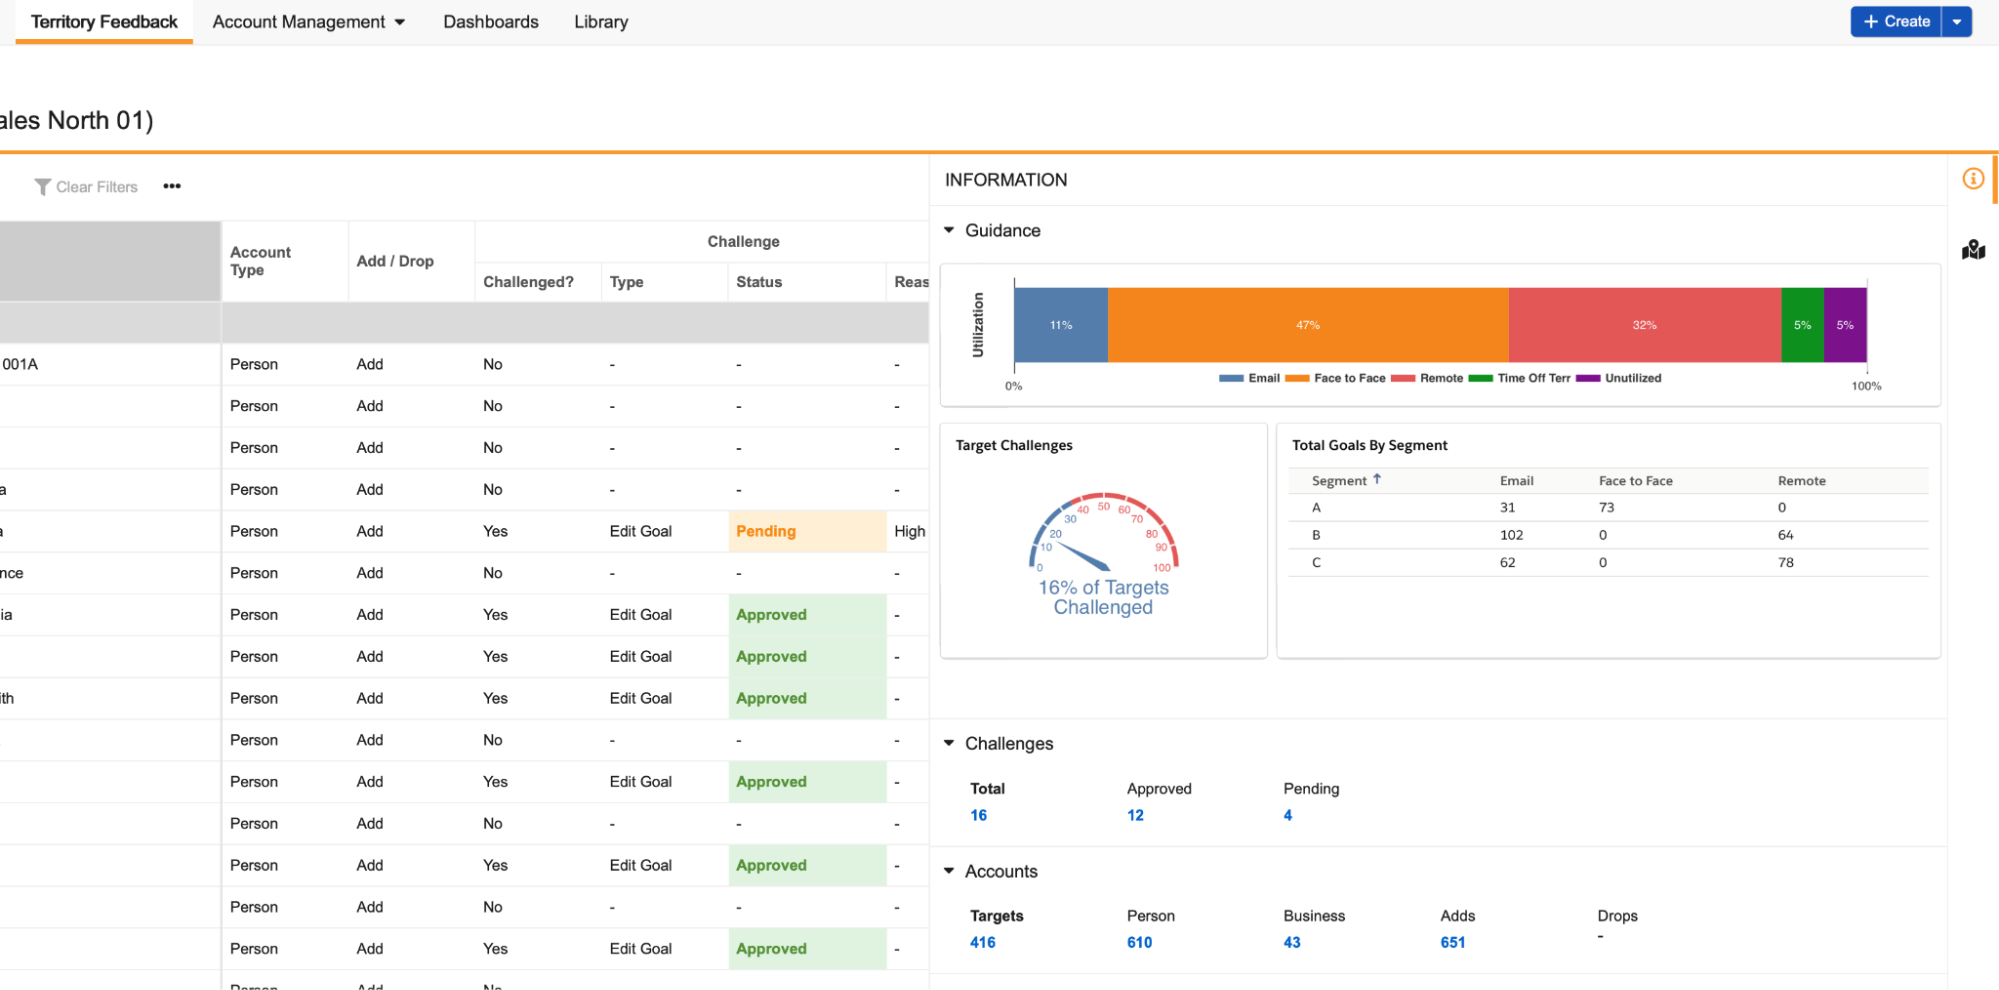
Task: Click the purple Unutilized bar segment
Action: point(1845,325)
